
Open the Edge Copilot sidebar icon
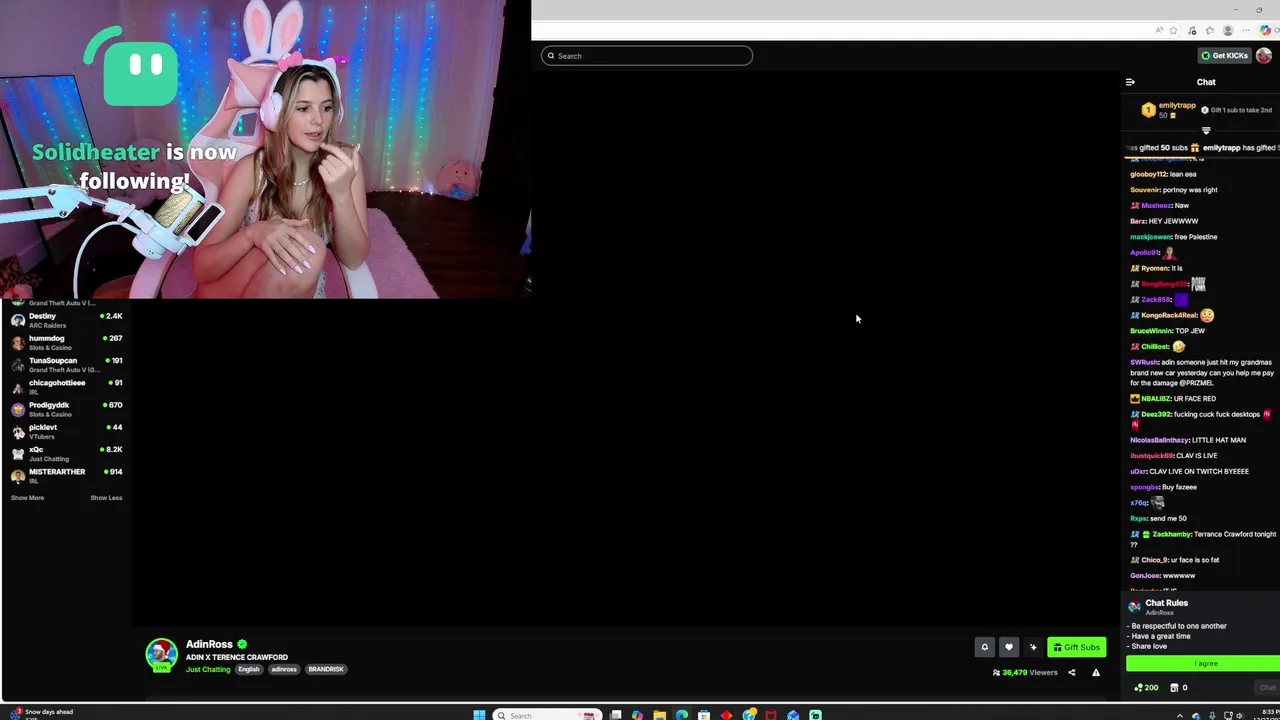pyautogui.click(x=1265, y=30)
